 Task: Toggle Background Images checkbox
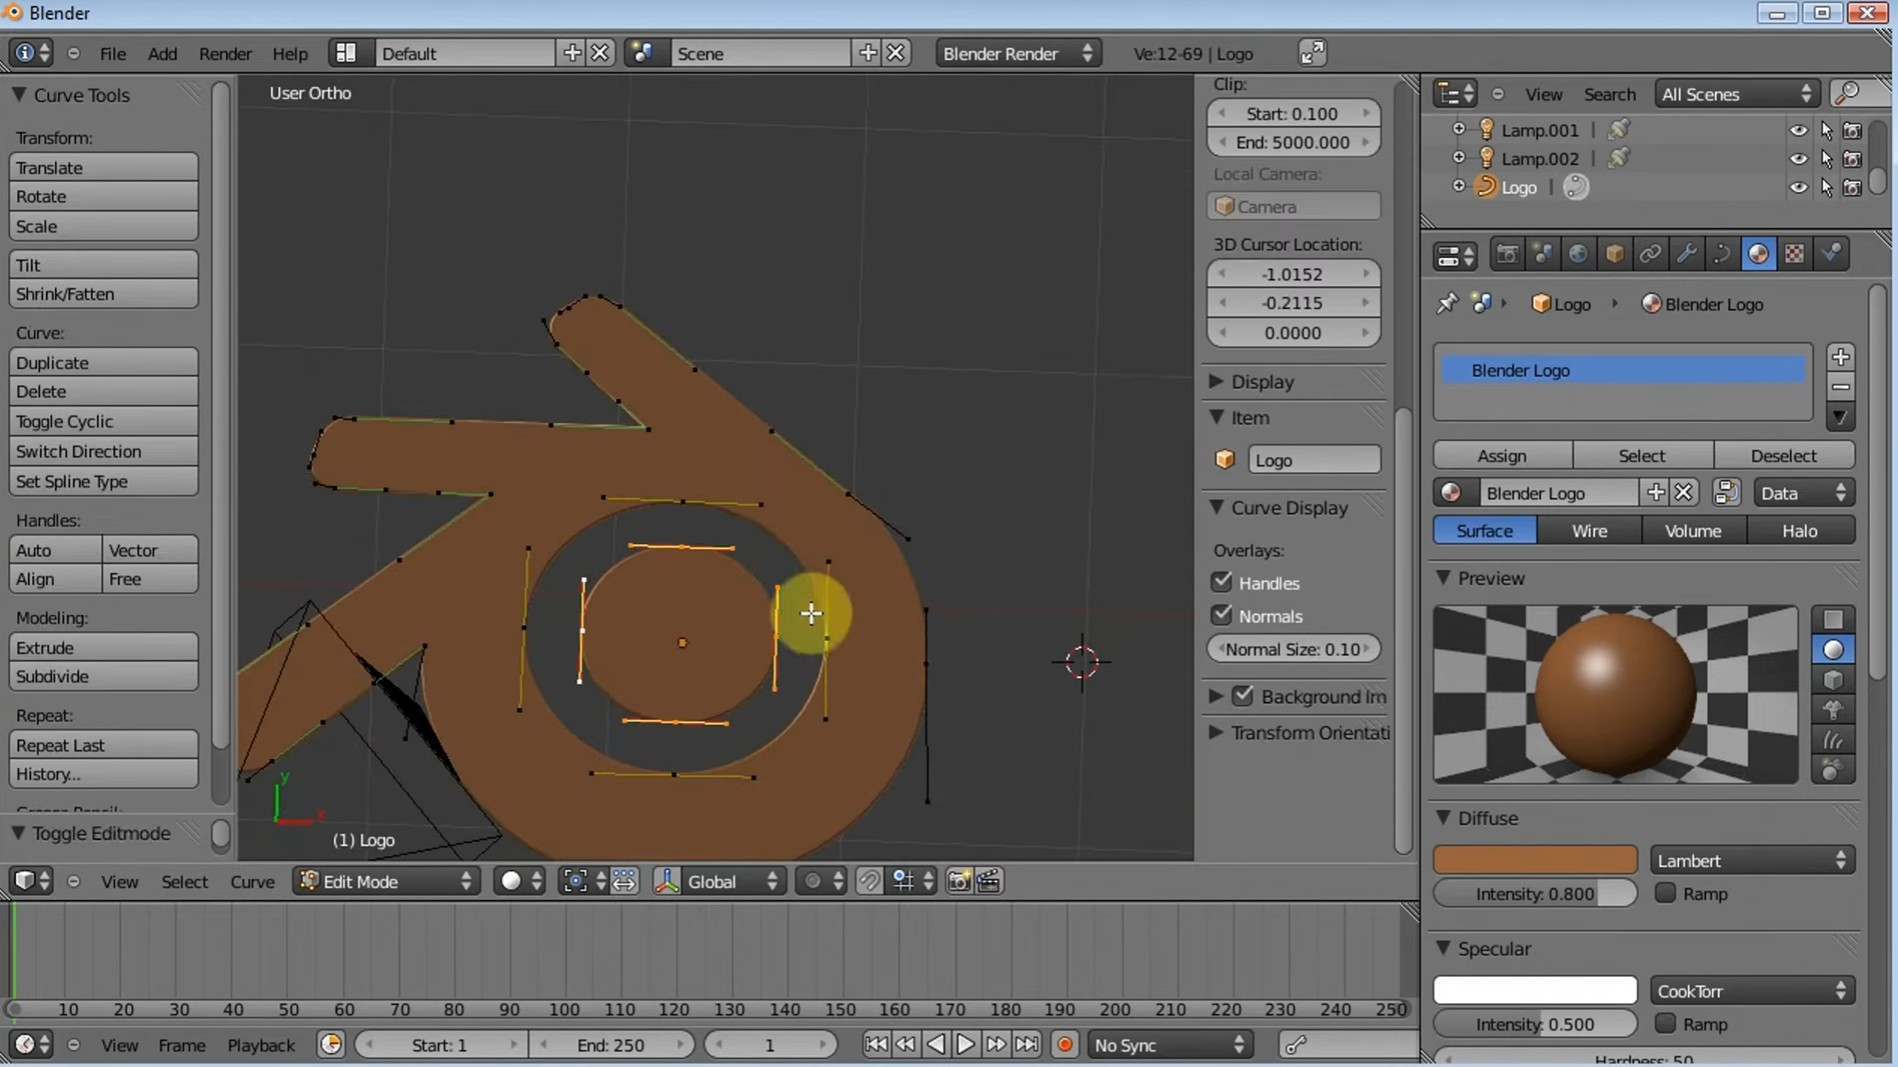[1243, 696]
